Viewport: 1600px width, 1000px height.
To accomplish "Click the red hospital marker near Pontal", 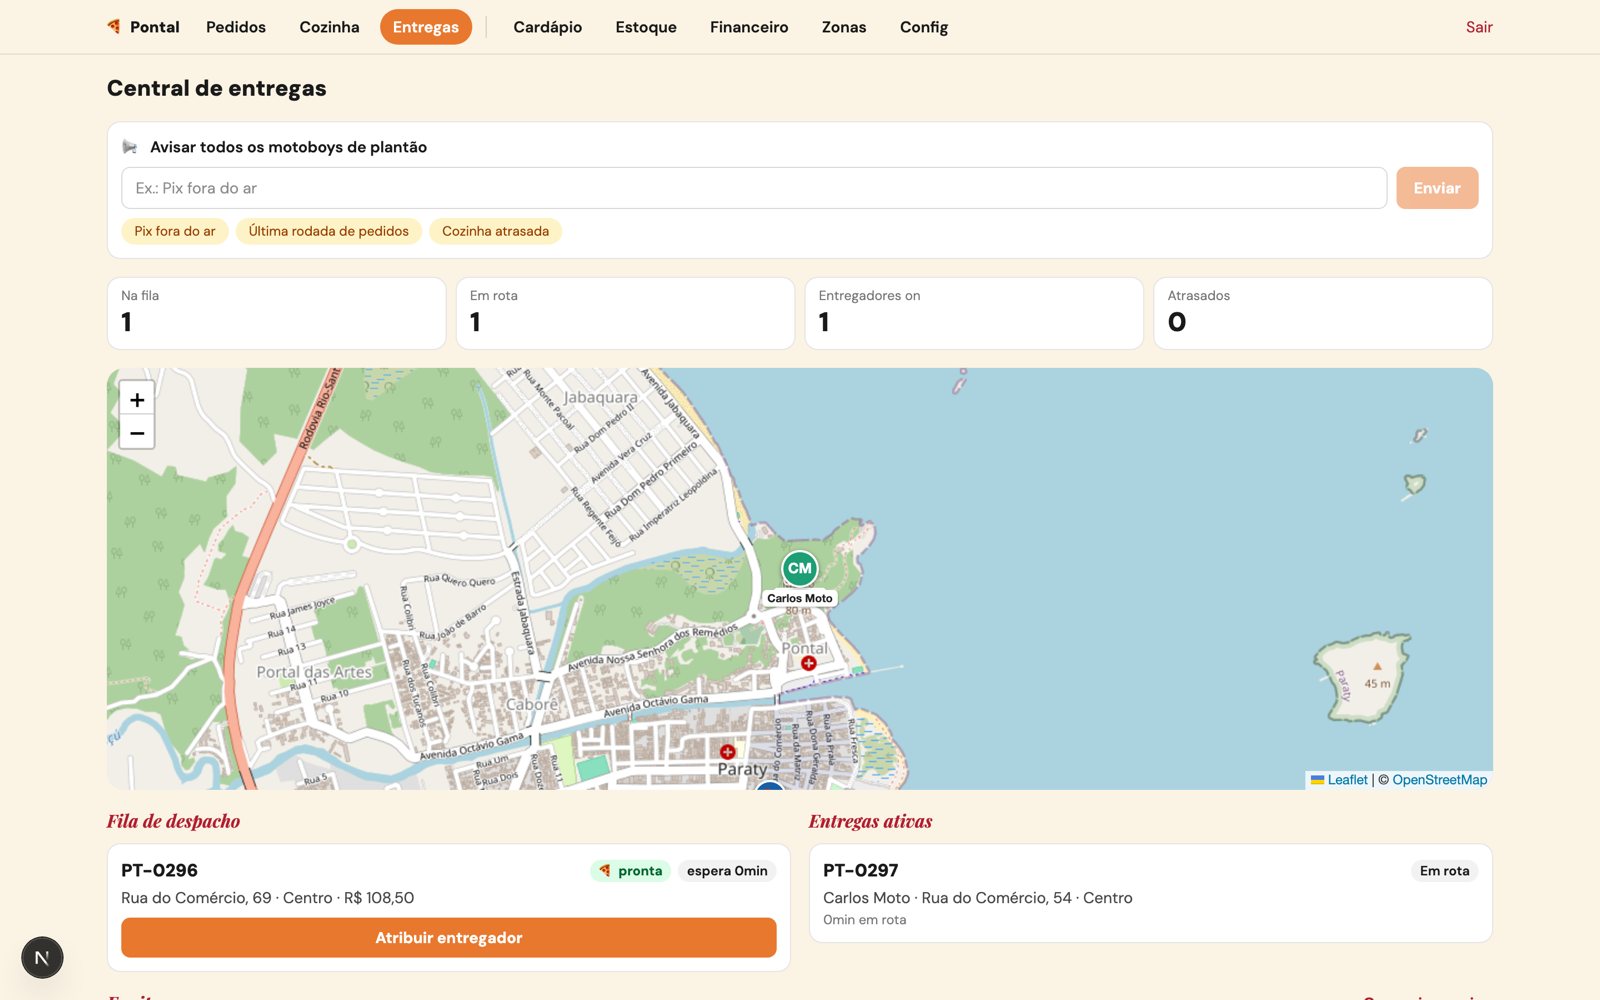I will pos(809,663).
